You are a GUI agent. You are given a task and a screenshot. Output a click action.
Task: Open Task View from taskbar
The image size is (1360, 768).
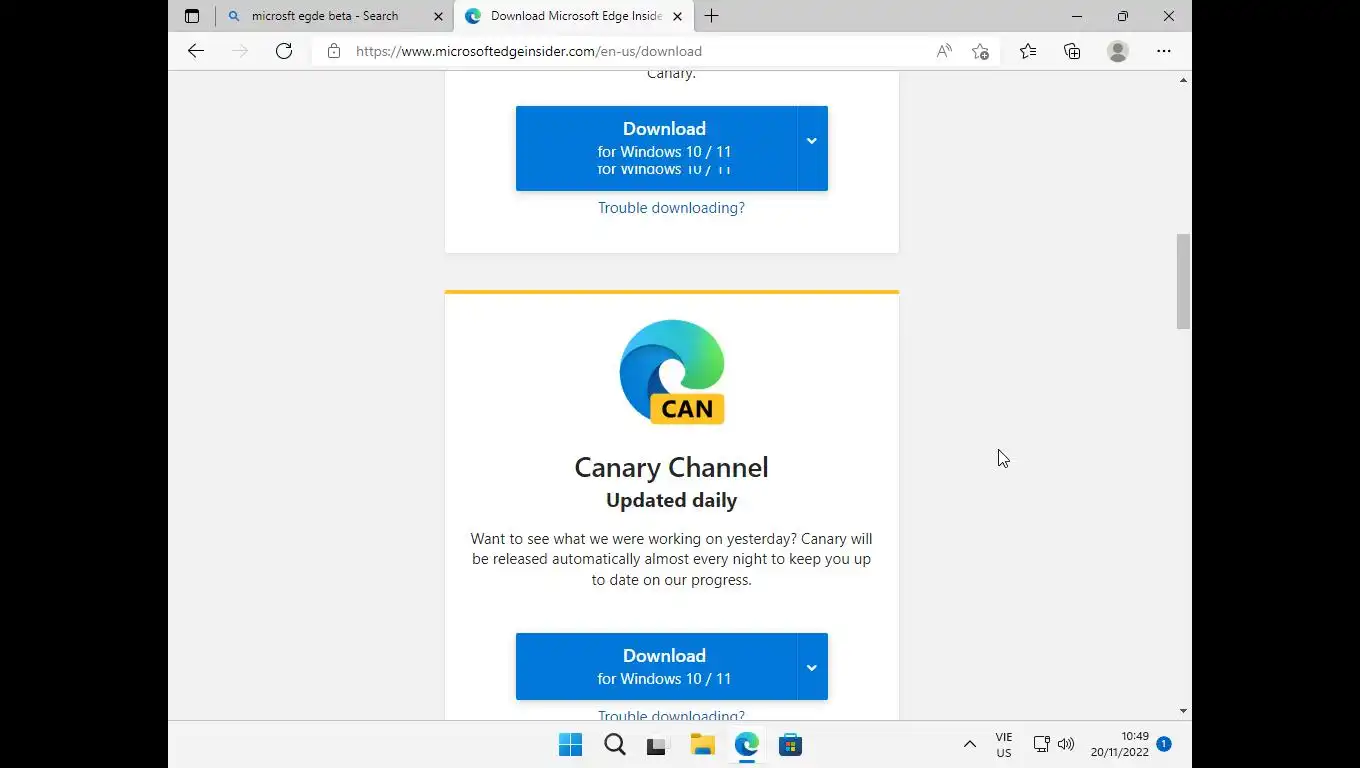click(x=656, y=745)
